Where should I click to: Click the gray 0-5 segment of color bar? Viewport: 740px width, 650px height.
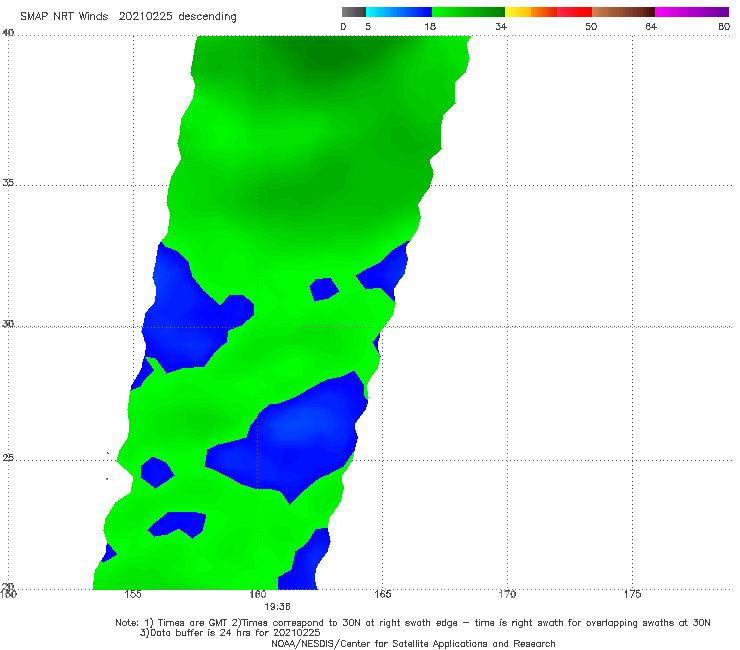click(x=354, y=12)
